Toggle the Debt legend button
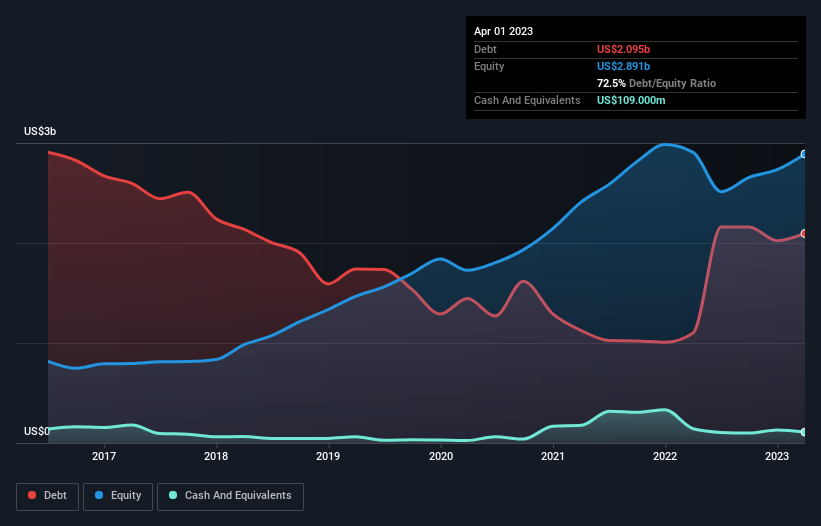 tap(48, 496)
